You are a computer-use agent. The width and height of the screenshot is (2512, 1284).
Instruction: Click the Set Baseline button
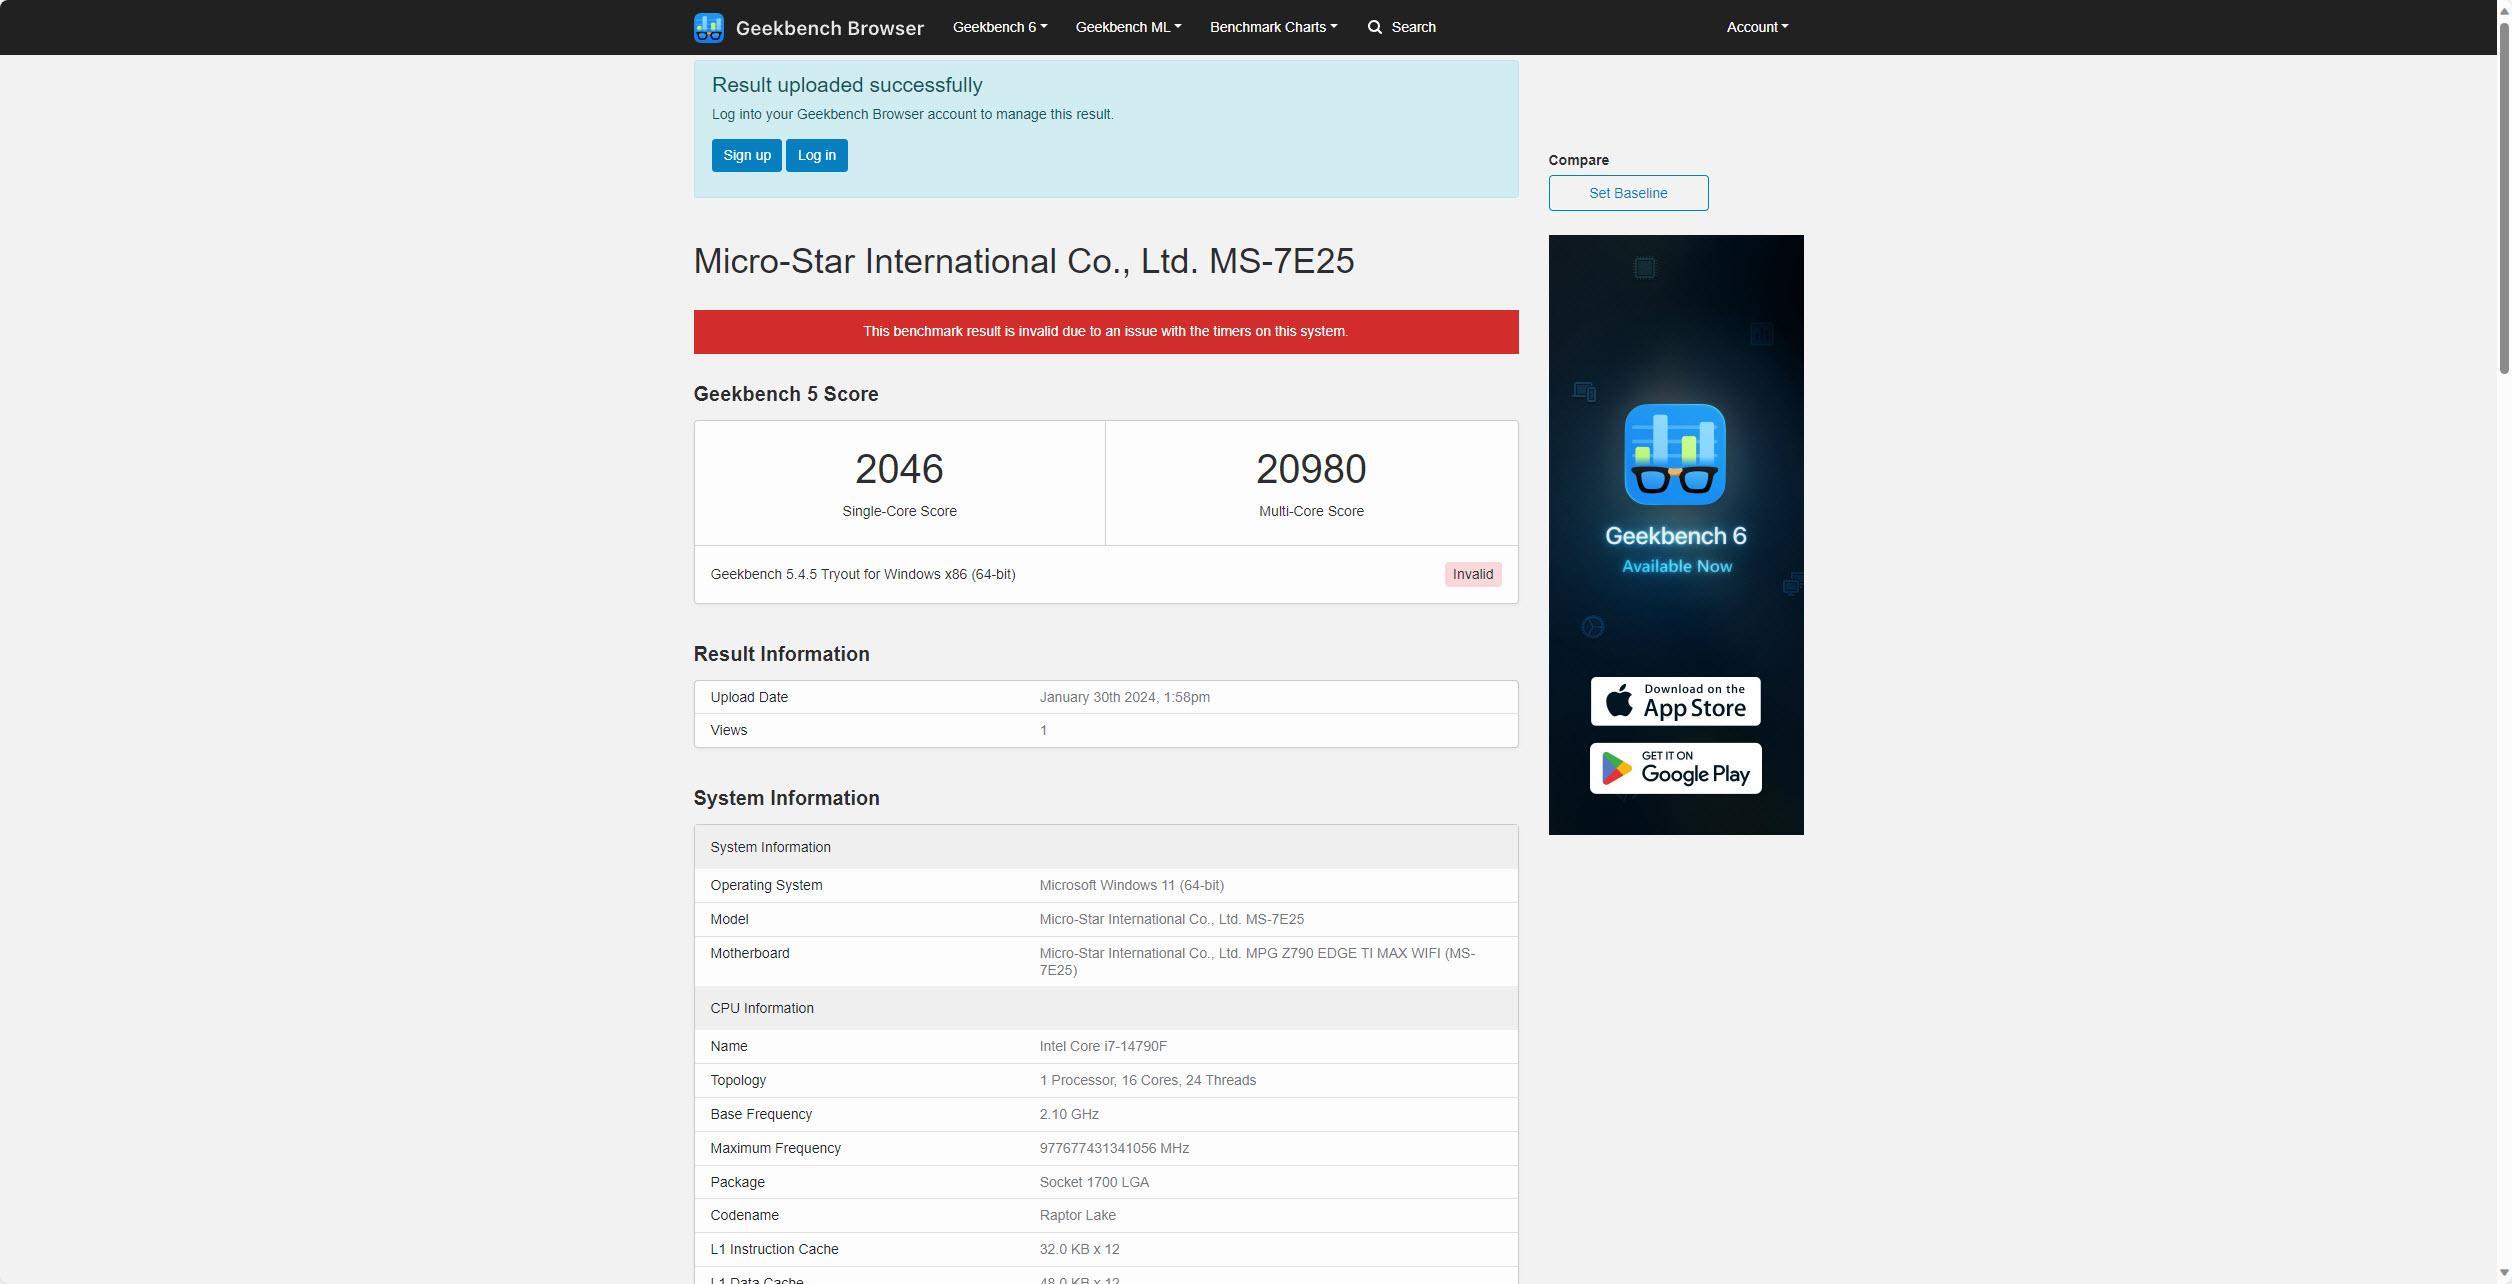(x=1628, y=193)
